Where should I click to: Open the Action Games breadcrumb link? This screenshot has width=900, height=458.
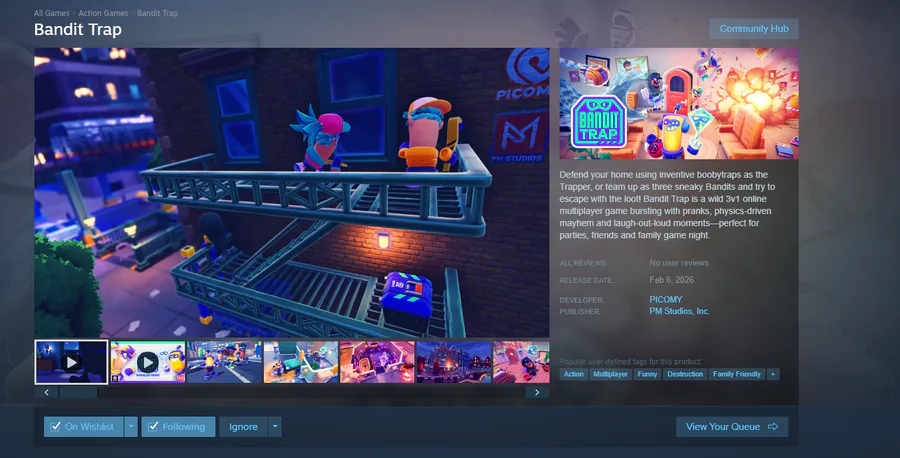pyautogui.click(x=103, y=13)
